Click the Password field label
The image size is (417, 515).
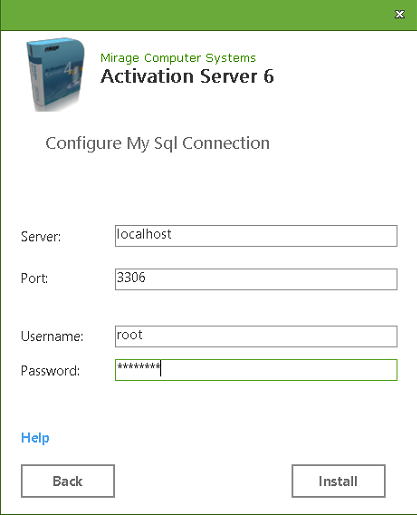[50, 371]
